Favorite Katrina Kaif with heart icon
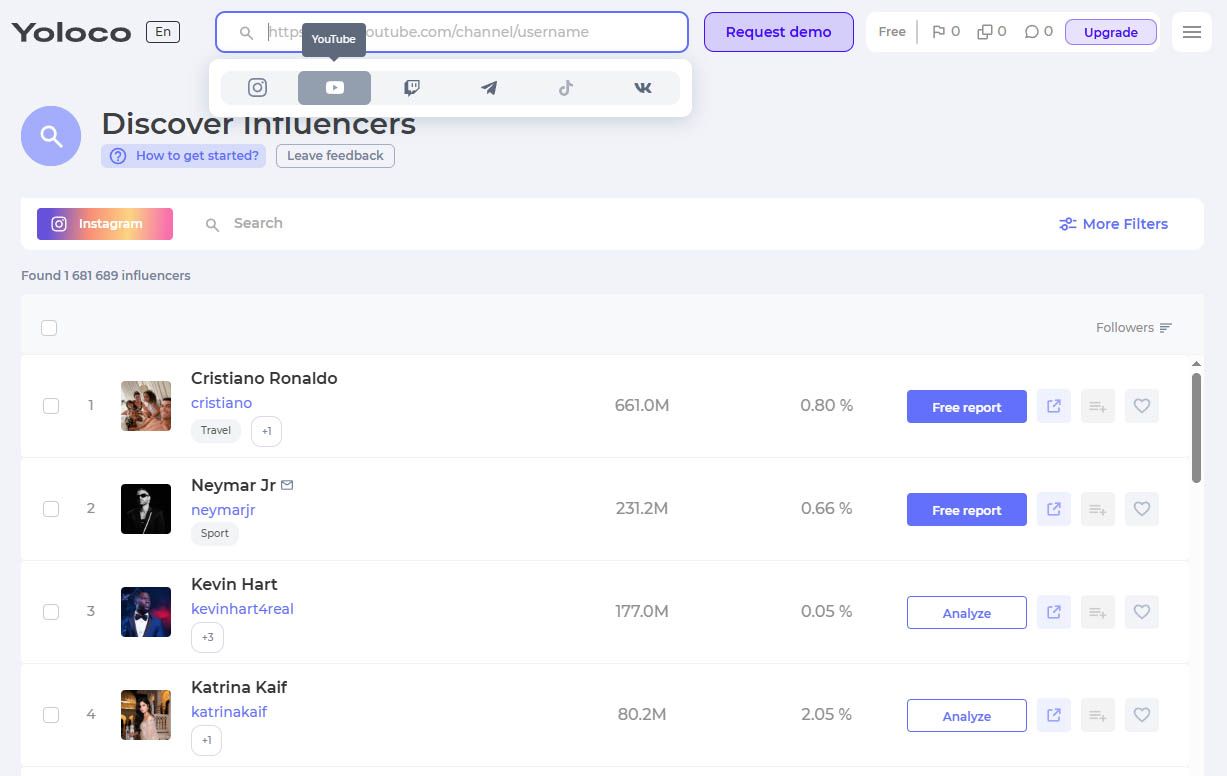The height and width of the screenshot is (776, 1227). click(1142, 715)
